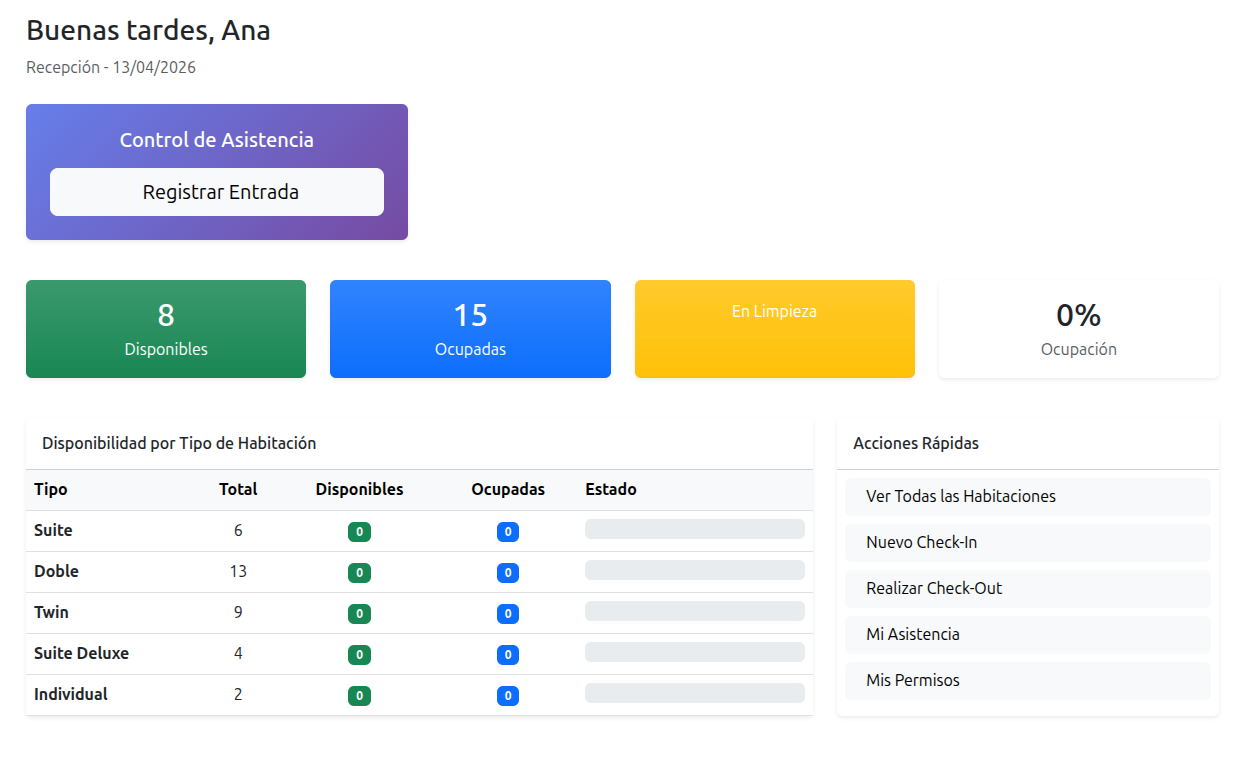Select Realizar Check-Out action
This screenshot has width=1243, height=760.
(1027, 589)
